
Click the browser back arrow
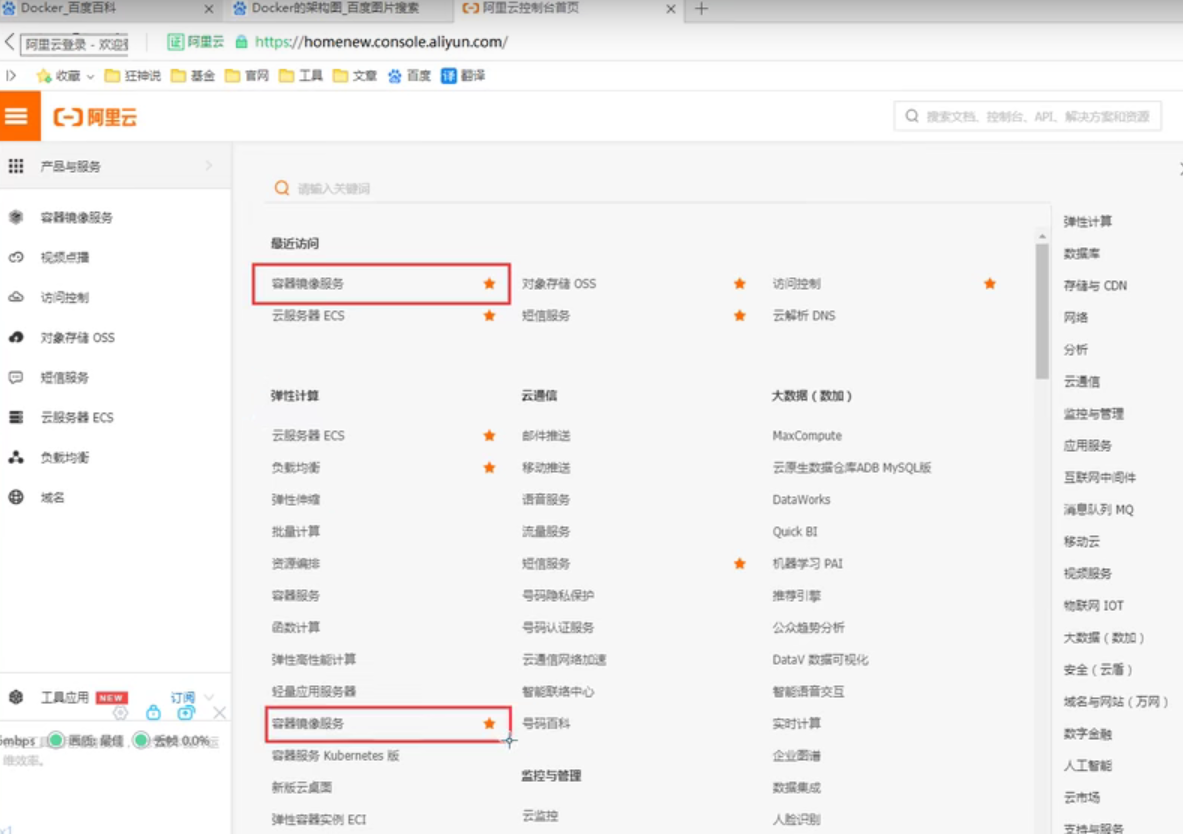[x=9, y=42]
